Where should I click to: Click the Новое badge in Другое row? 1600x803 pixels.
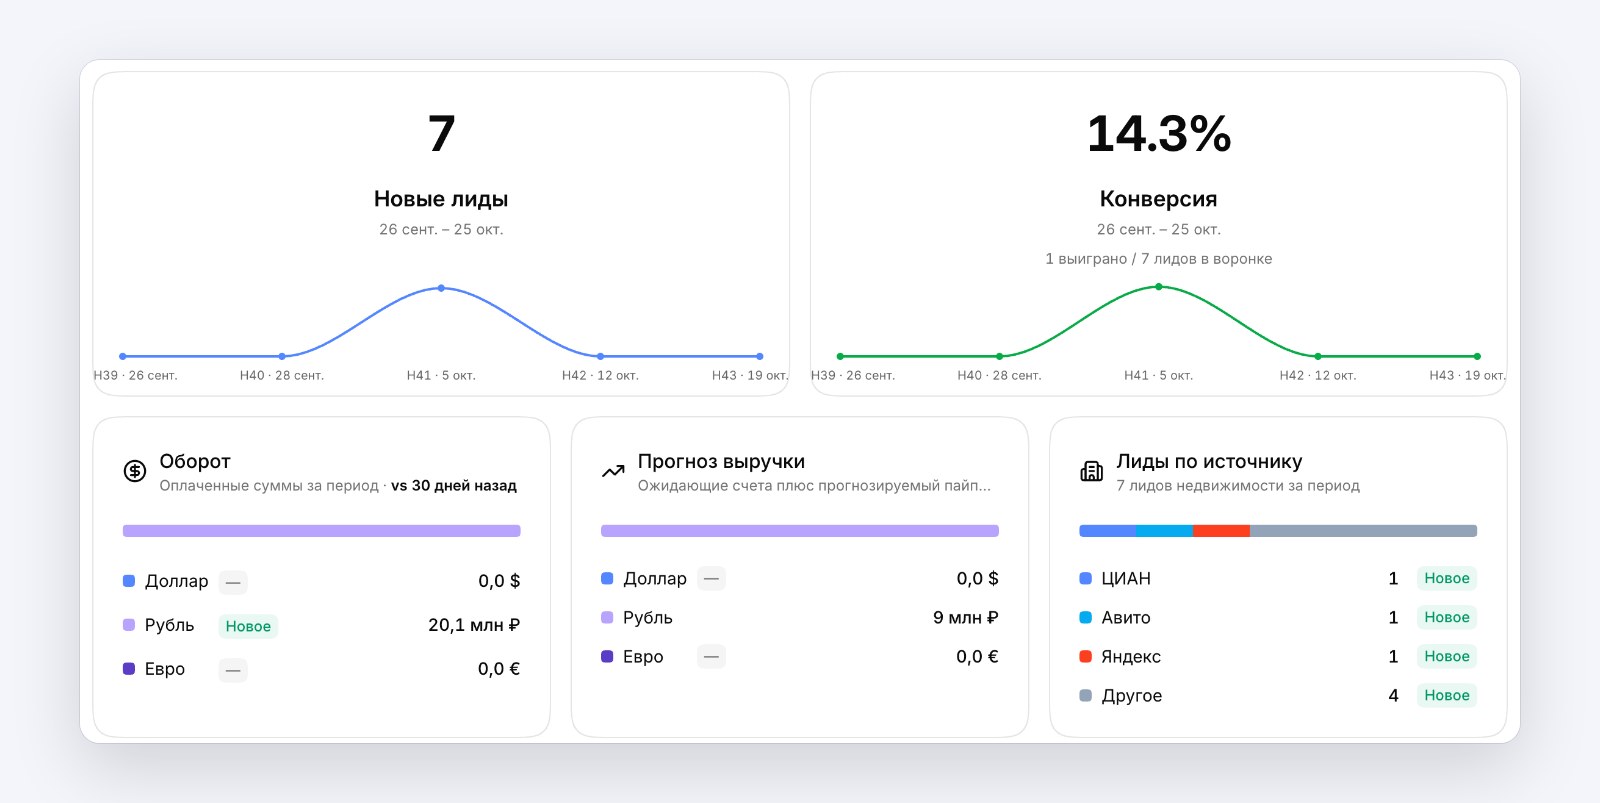tap(1447, 695)
